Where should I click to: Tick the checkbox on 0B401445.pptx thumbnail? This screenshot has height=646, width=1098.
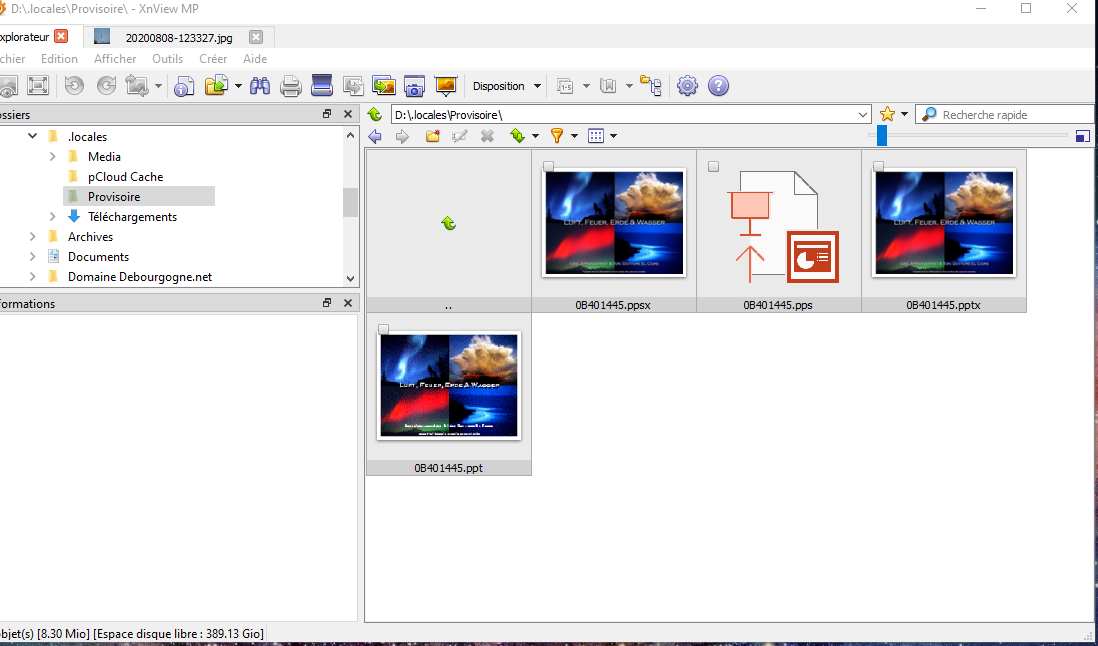pos(879,166)
